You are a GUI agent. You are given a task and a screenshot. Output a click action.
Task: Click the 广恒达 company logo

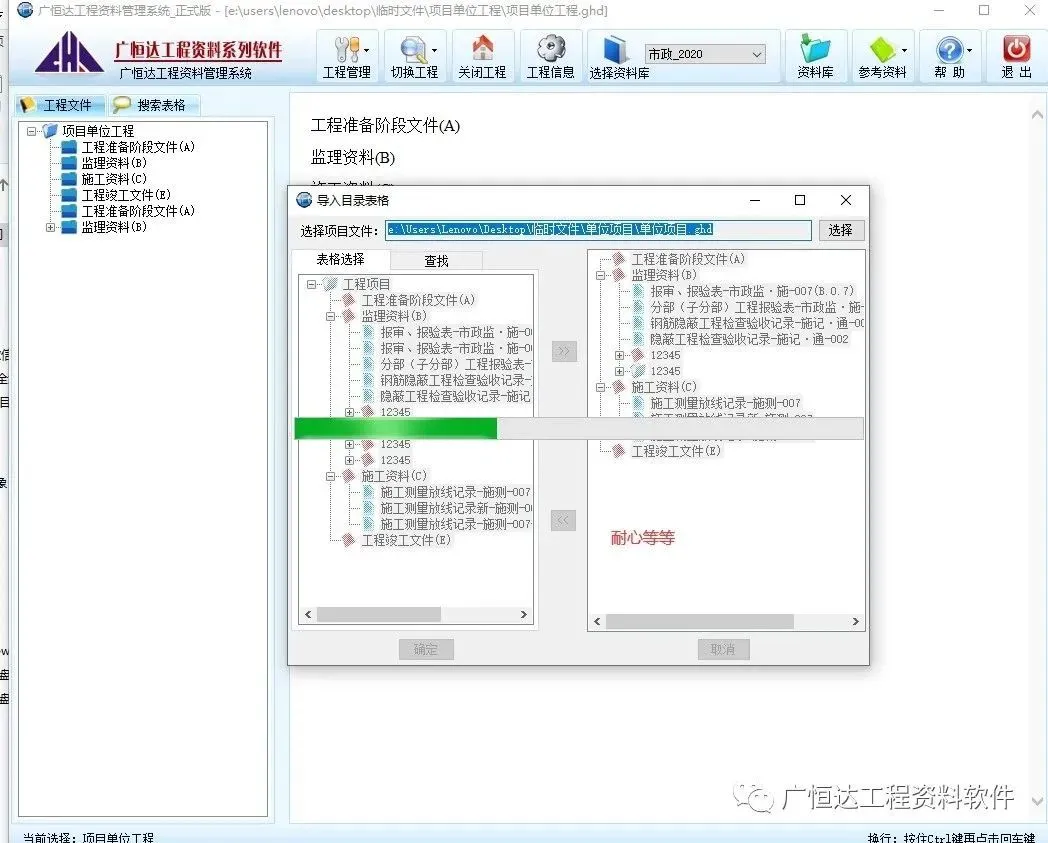[x=69, y=52]
